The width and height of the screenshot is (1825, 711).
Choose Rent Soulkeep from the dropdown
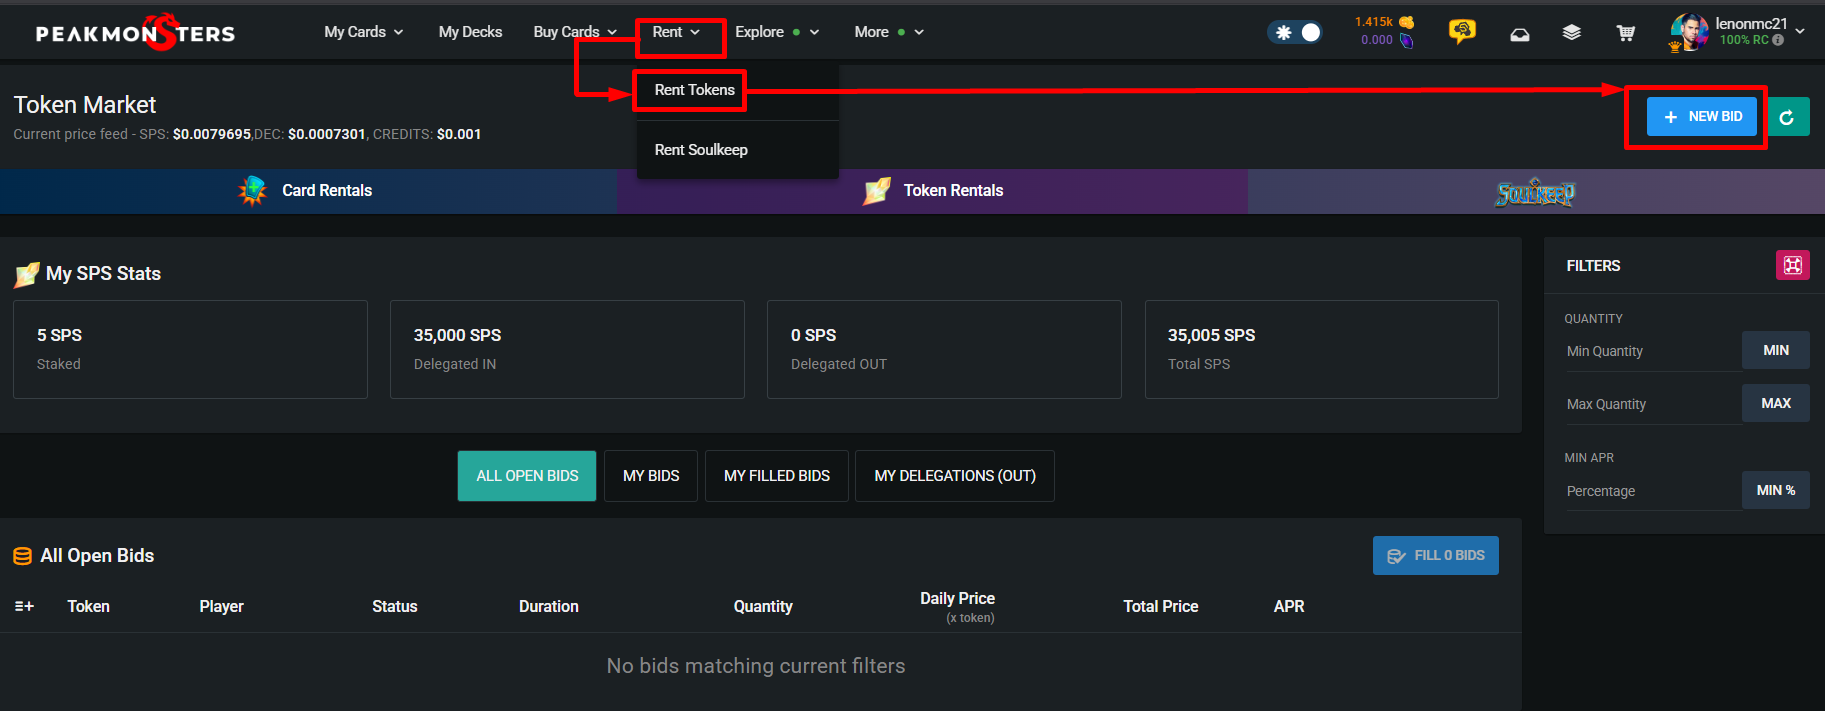(701, 150)
